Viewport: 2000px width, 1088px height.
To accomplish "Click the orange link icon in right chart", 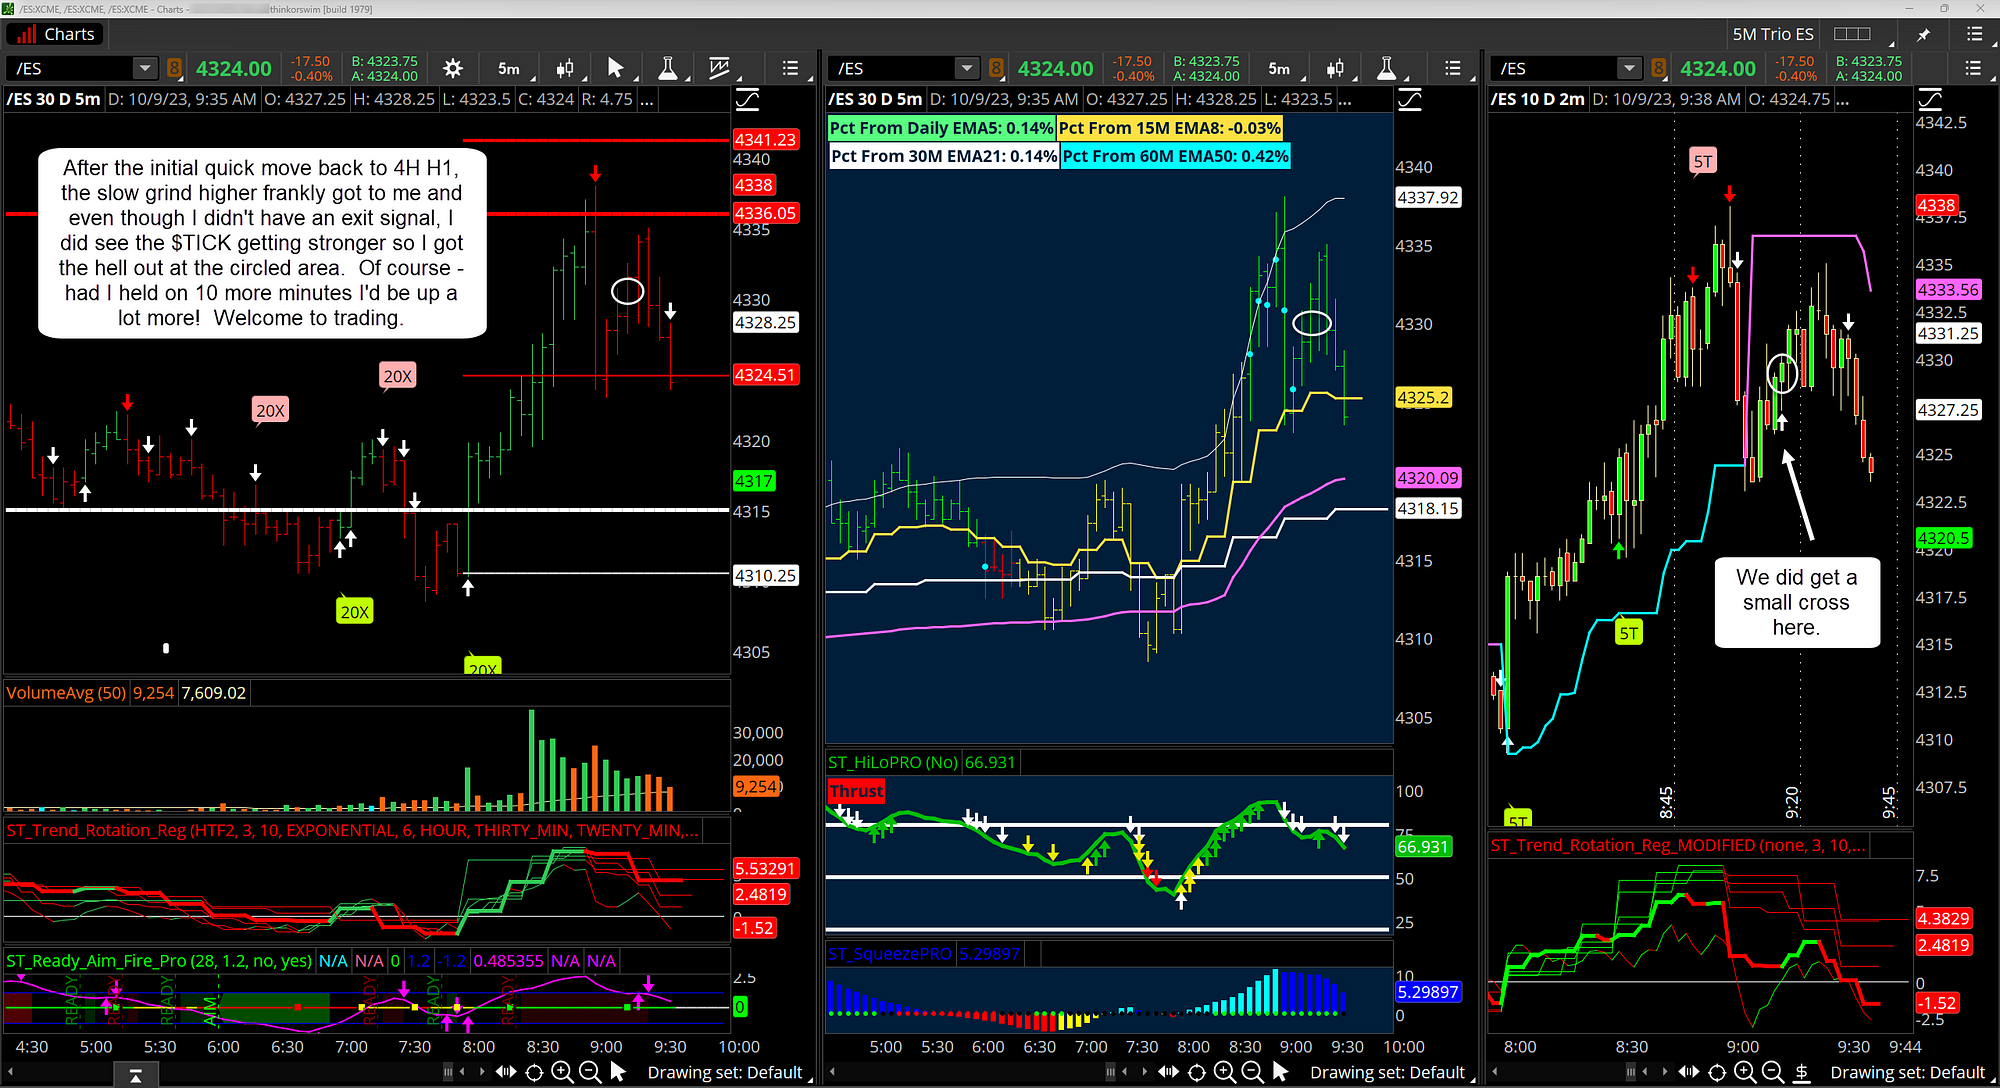I will point(1659,68).
